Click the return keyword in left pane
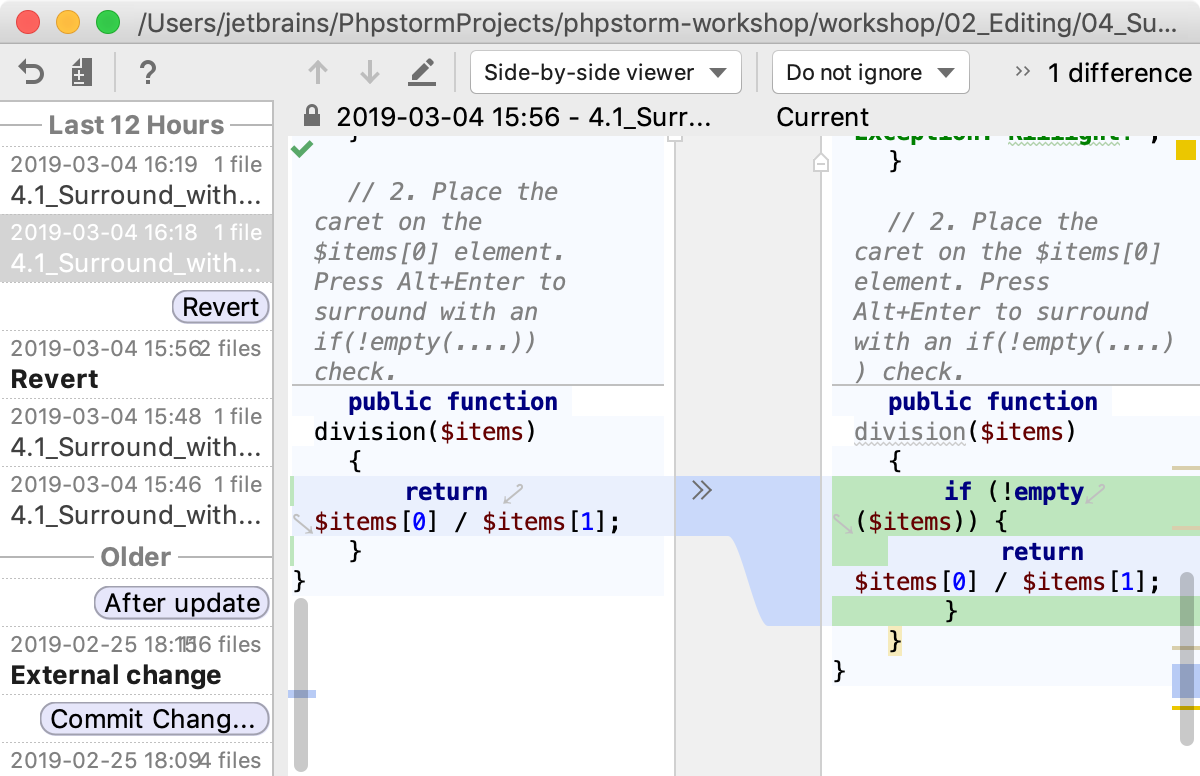1200x776 pixels. pos(446,492)
